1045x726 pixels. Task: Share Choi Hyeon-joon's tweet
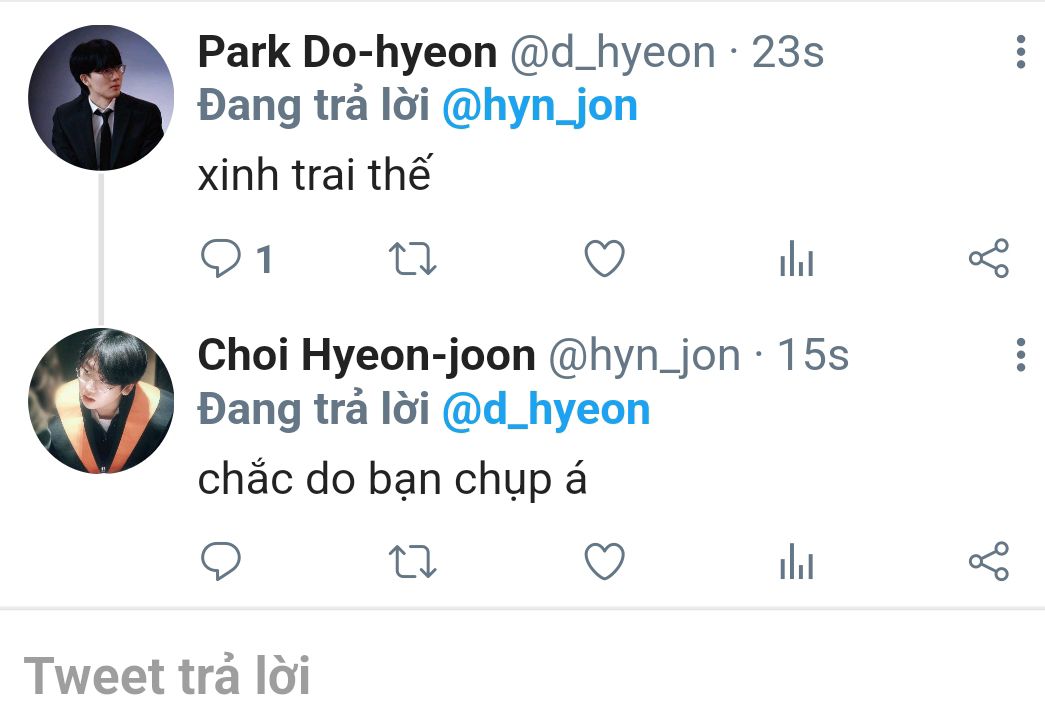[989, 561]
